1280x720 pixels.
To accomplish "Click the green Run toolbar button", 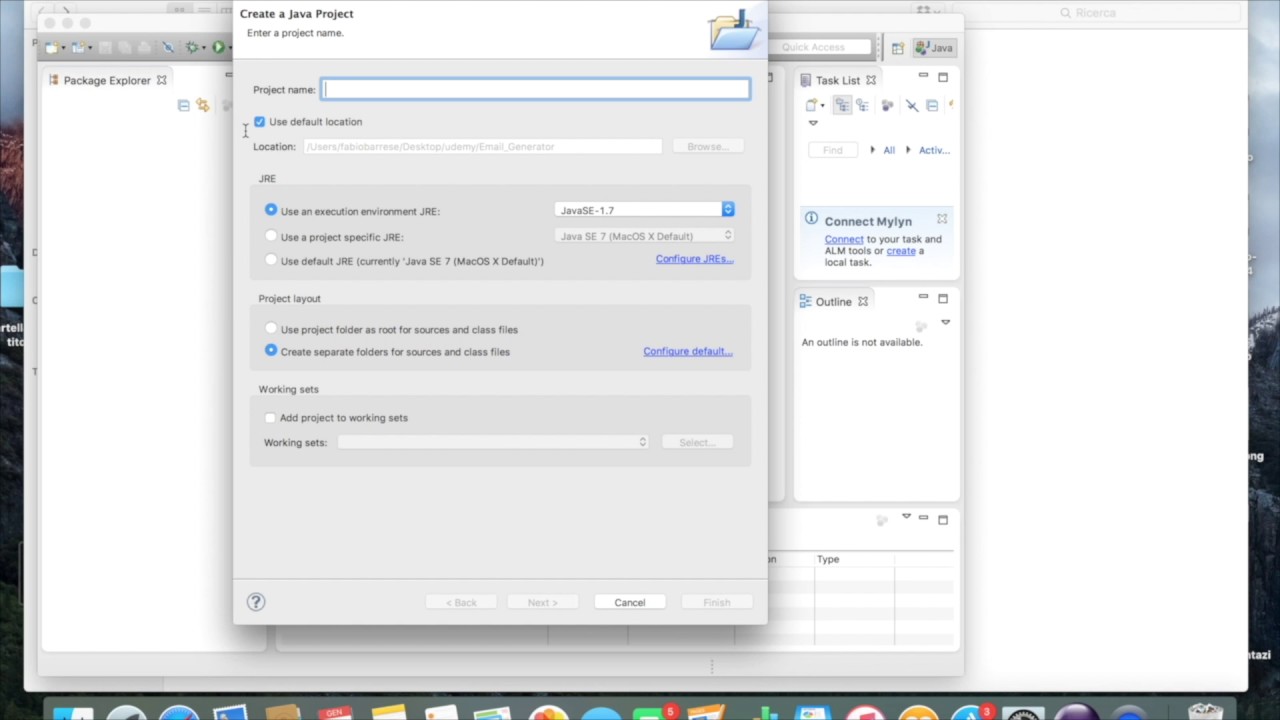I will coord(218,47).
